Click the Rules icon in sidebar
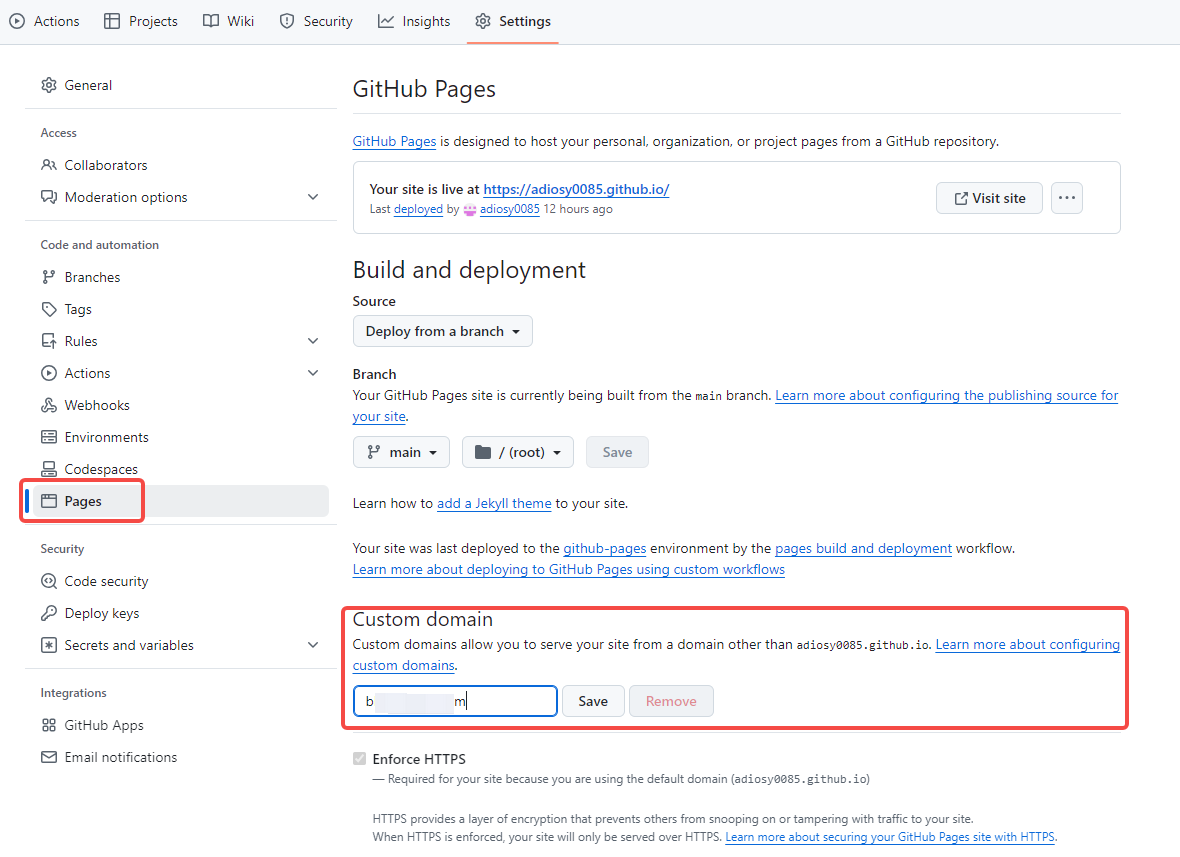1180x857 pixels. tap(49, 341)
